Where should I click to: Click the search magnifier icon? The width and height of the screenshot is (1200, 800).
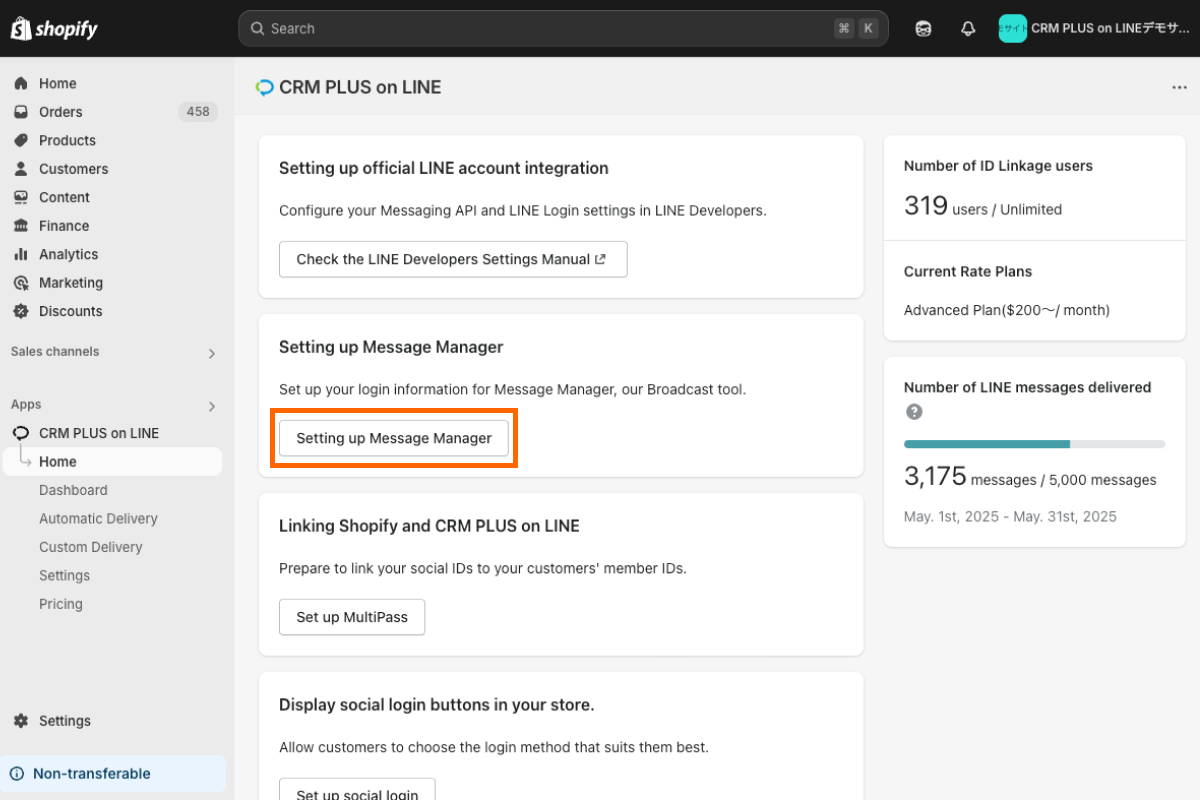(257, 29)
